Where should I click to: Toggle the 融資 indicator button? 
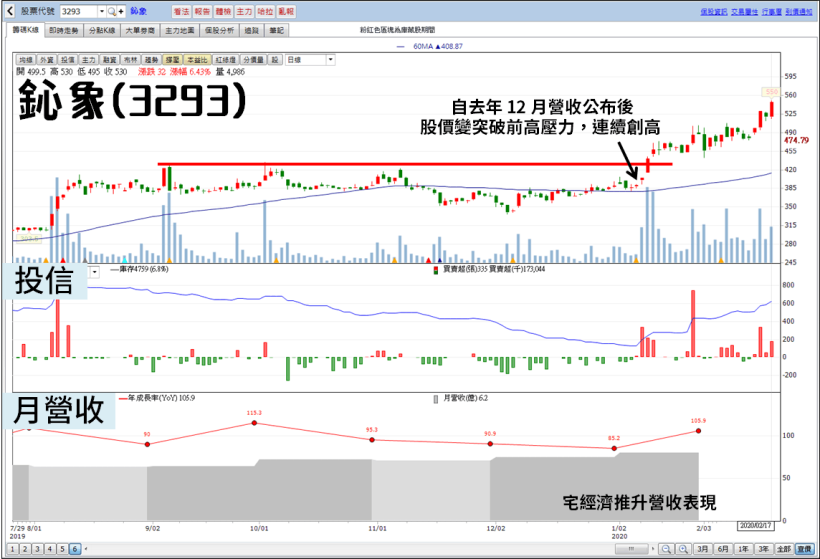pyautogui.click(x=109, y=60)
